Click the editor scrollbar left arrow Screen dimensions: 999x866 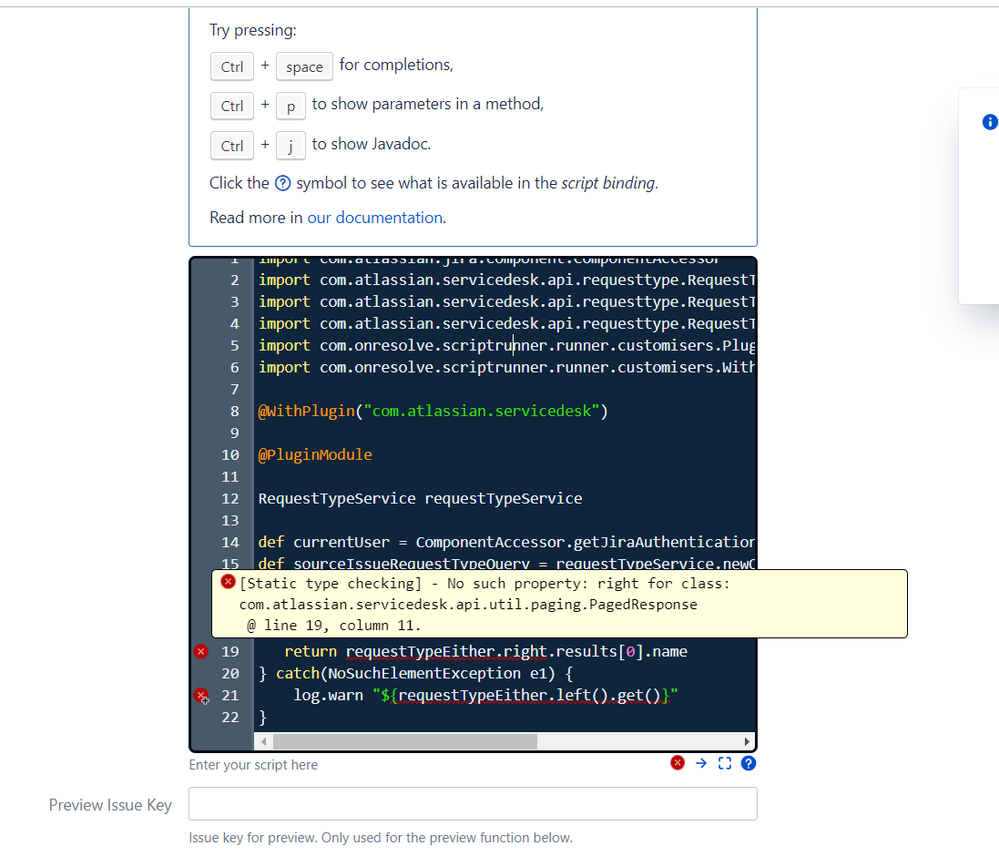coord(263,741)
